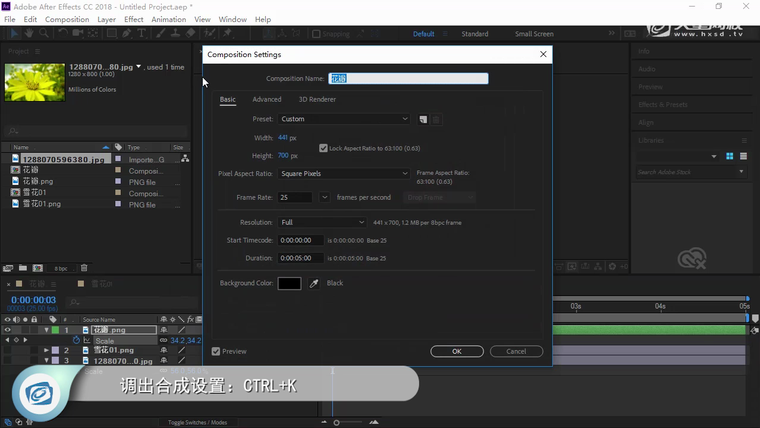This screenshot has width=760, height=428.
Task: Open the Pixel Aspect Ratio dropdown
Action: click(x=344, y=173)
